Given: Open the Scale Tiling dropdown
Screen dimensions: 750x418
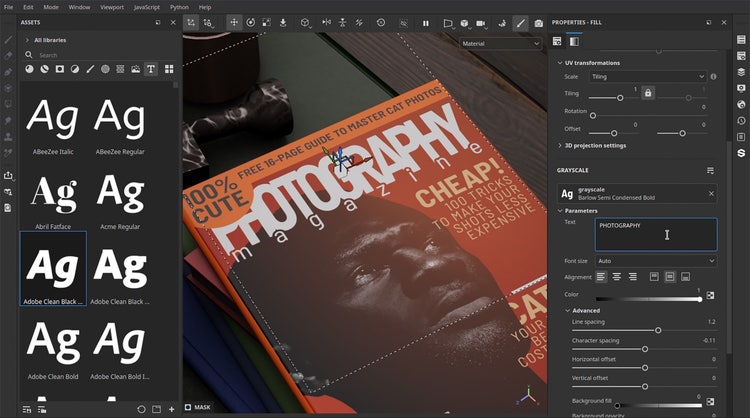Looking at the screenshot, I should [x=647, y=76].
